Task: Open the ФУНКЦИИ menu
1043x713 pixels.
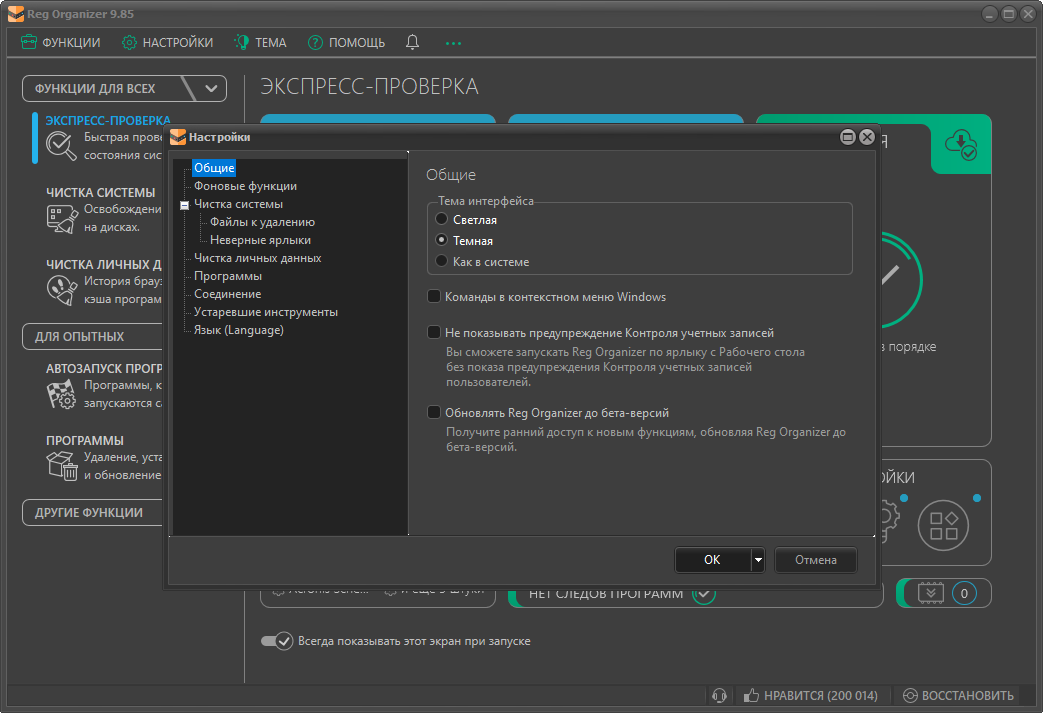Action: point(61,43)
